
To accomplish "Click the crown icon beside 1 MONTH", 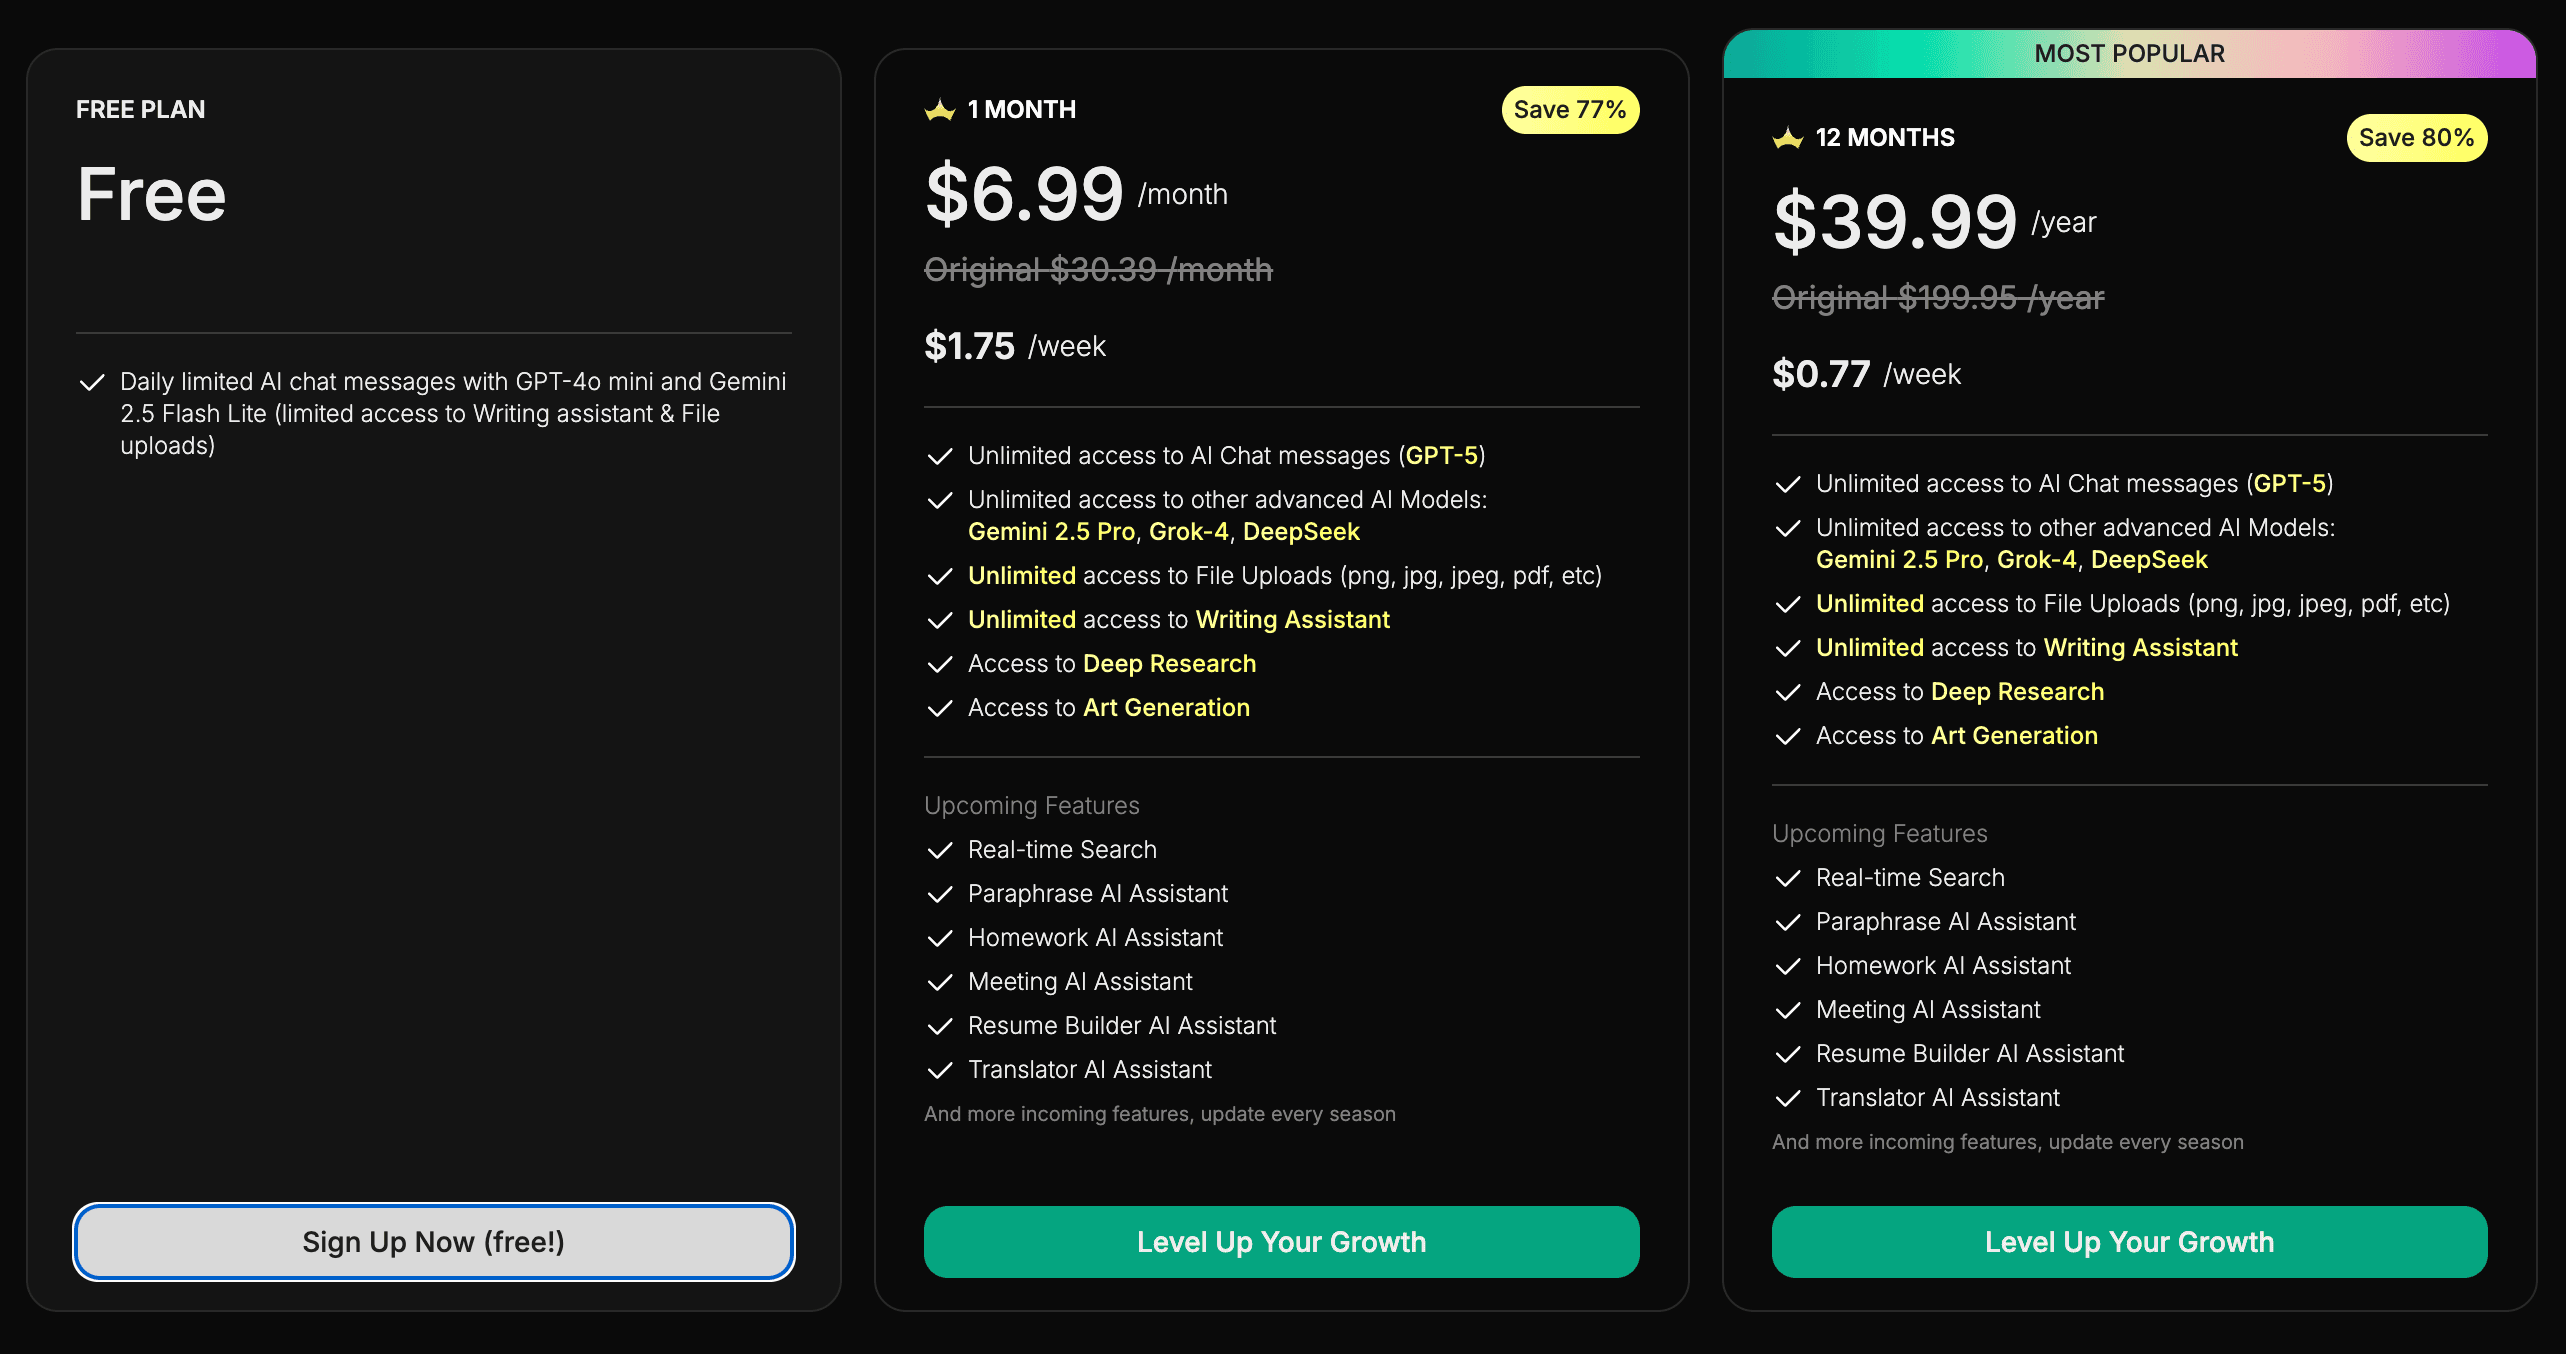I will point(939,110).
